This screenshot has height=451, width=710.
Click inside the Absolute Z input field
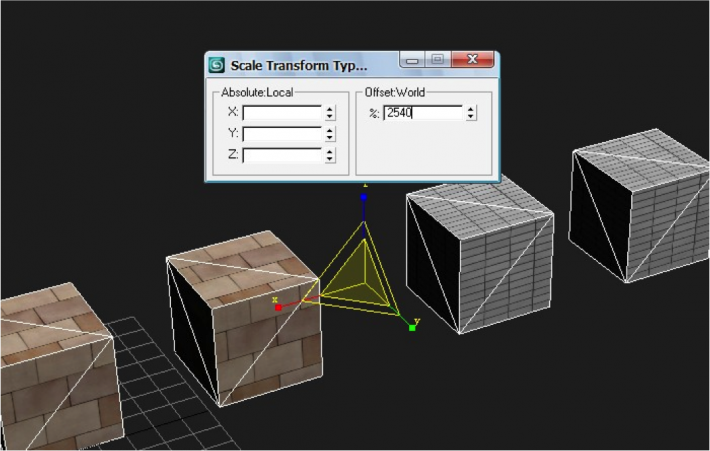[282, 155]
